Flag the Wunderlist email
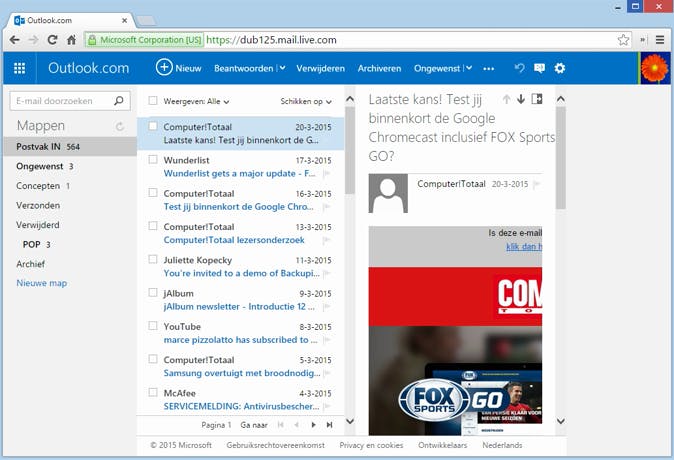674x460 pixels. click(327, 173)
